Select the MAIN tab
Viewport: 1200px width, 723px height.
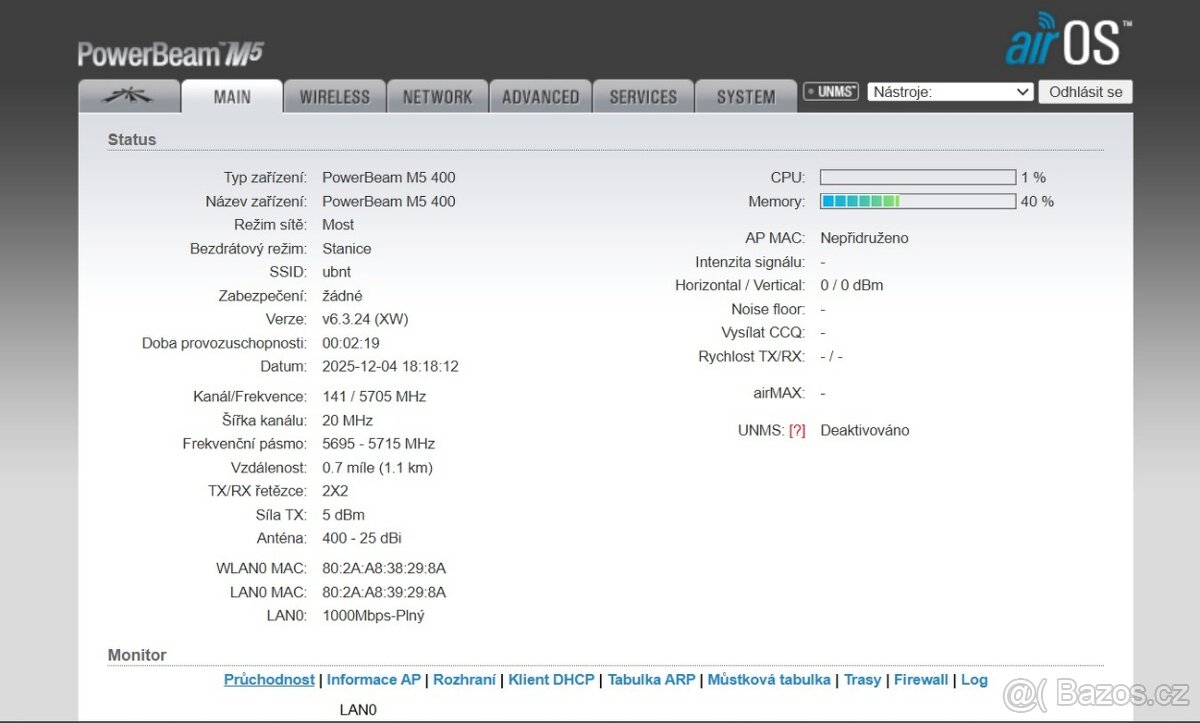tap(232, 97)
